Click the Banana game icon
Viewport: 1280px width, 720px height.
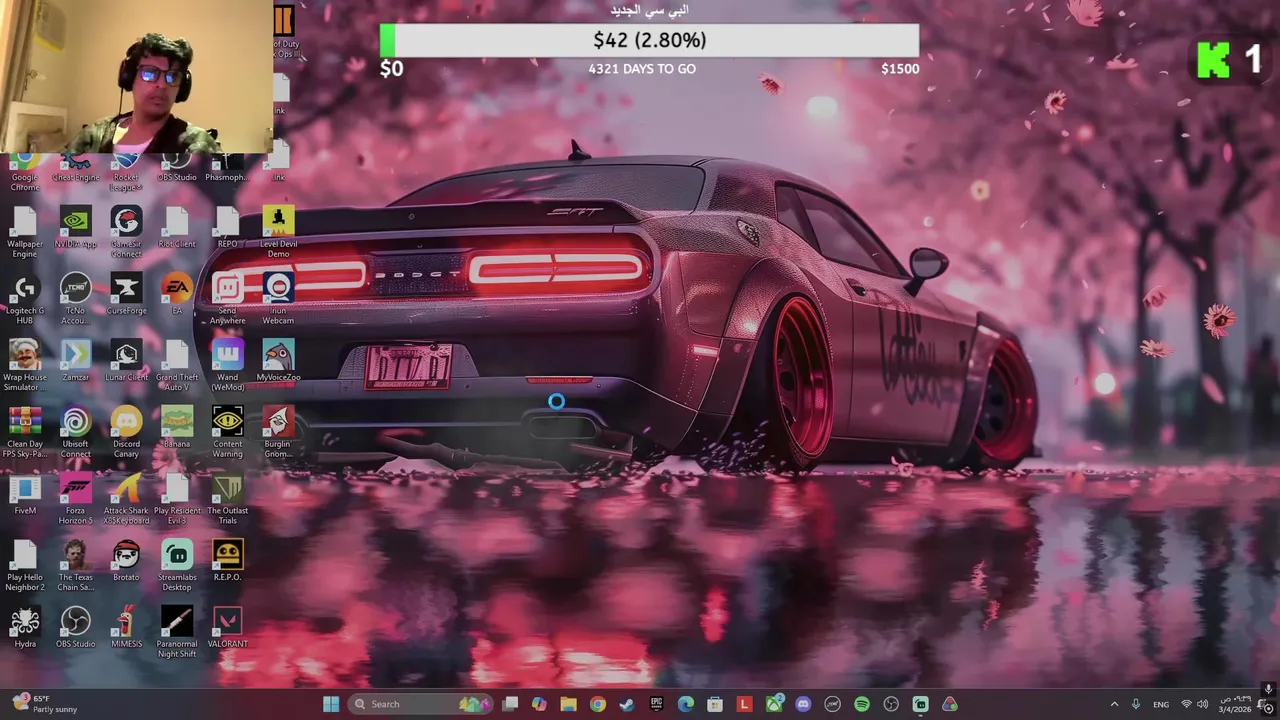[177, 428]
